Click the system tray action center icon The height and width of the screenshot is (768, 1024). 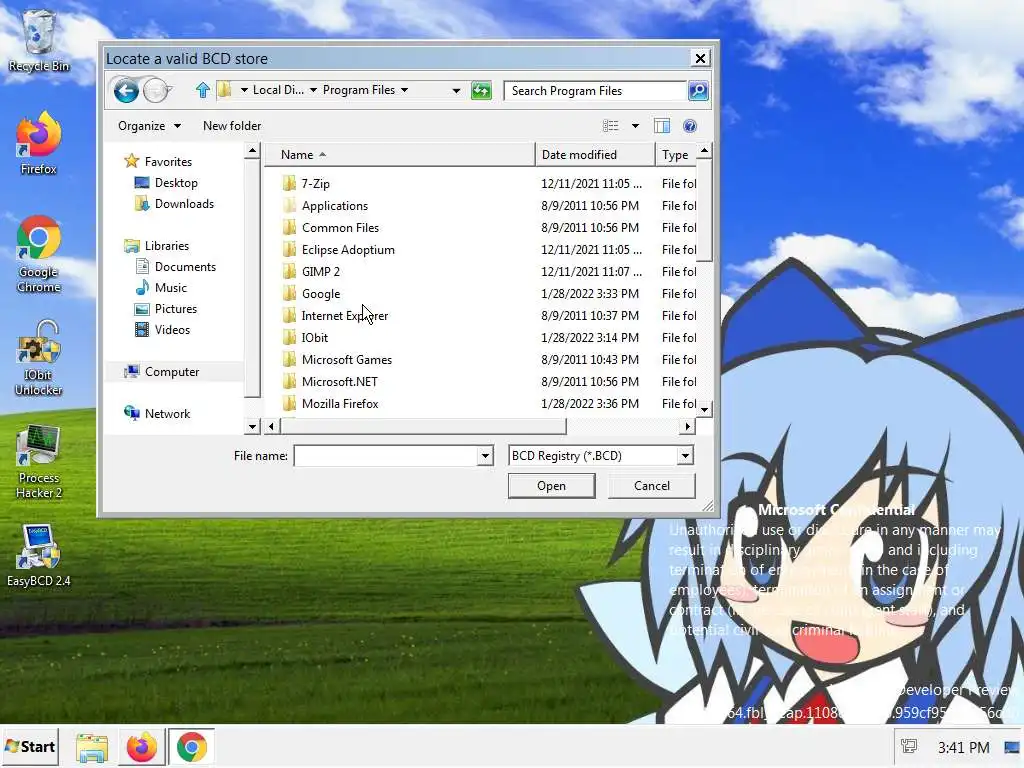[909, 746]
